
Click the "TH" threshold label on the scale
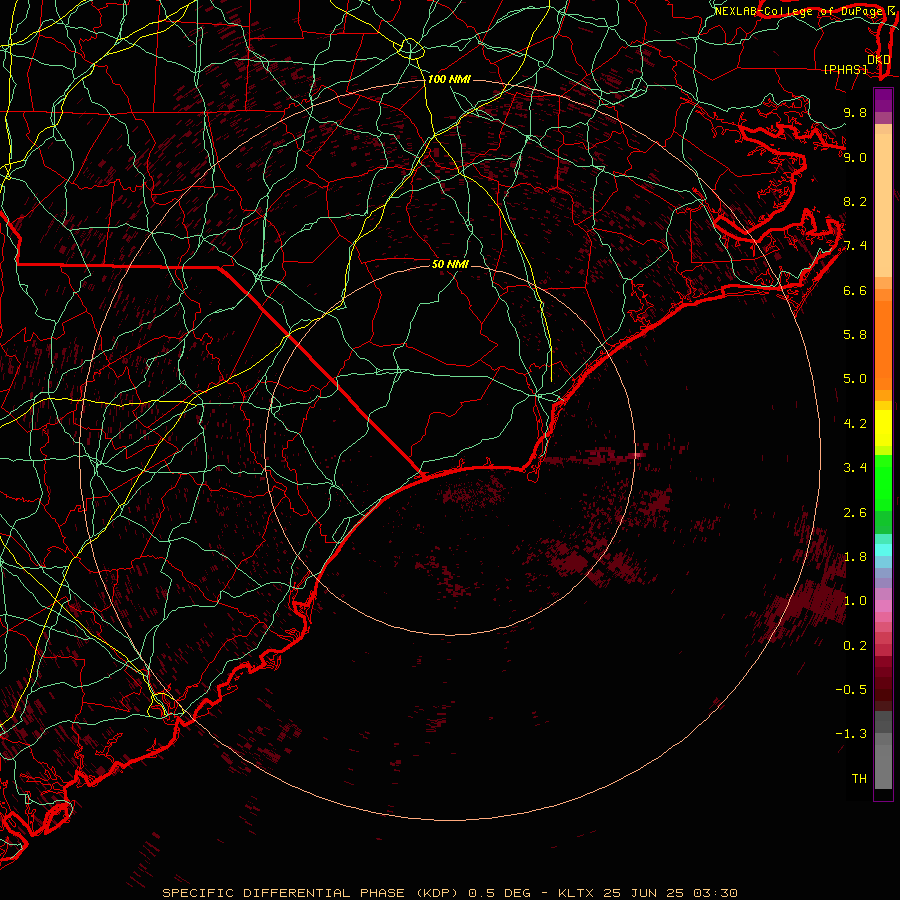[x=859, y=779]
